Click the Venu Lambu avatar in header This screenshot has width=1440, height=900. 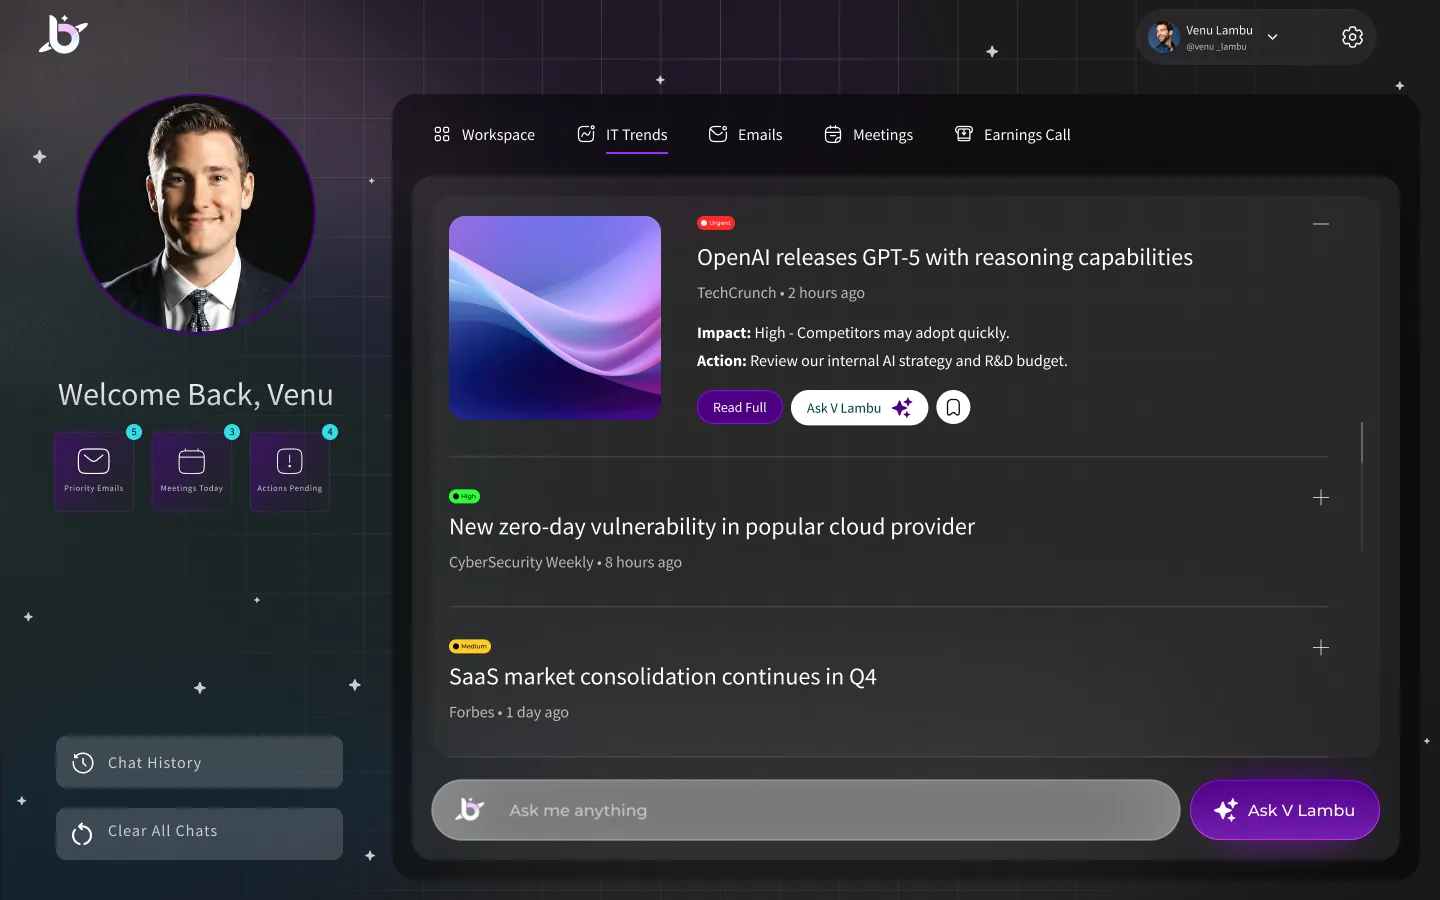1163,37
